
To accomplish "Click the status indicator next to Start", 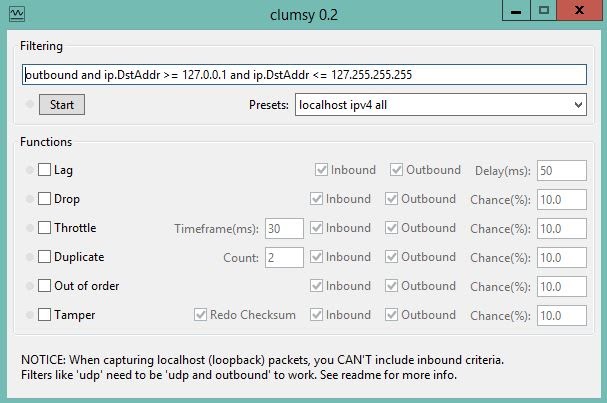I will tap(29, 104).
